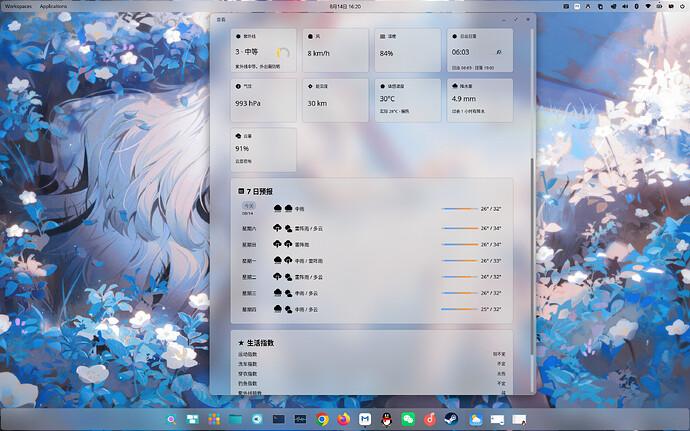This screenshot has height=431, width=690.
Task: Click the star icon beside 生活指数
Action: point(241,343)
